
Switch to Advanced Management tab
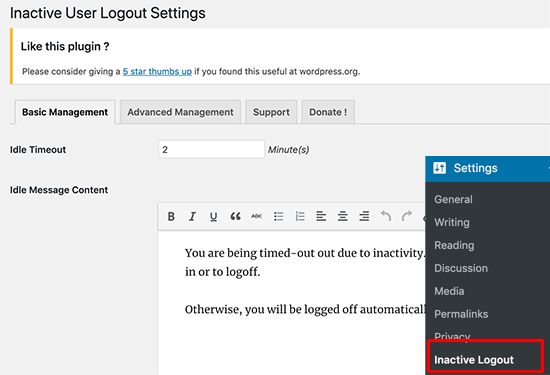(x=180, y=112)
